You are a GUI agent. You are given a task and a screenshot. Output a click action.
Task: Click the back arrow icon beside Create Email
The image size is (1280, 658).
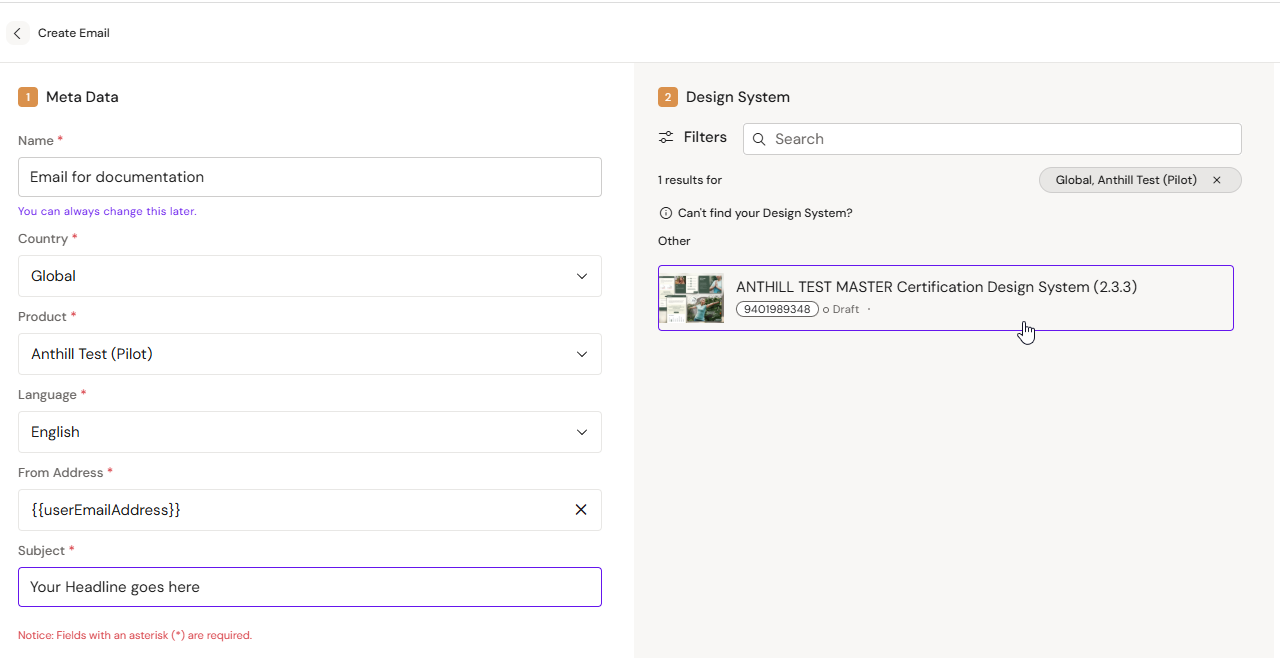(17, 33)
